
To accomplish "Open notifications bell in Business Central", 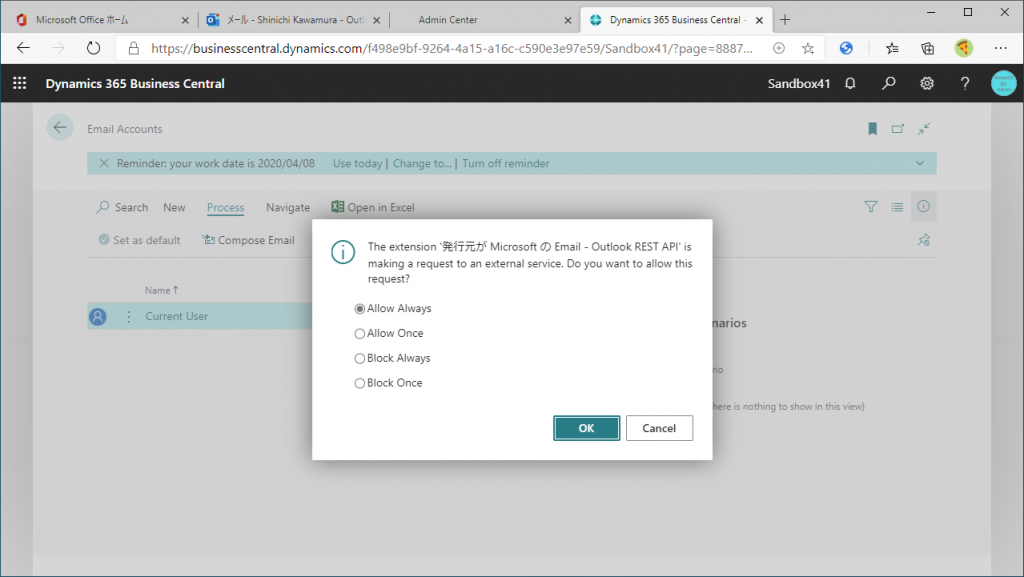I will click(x=850, y=83).
